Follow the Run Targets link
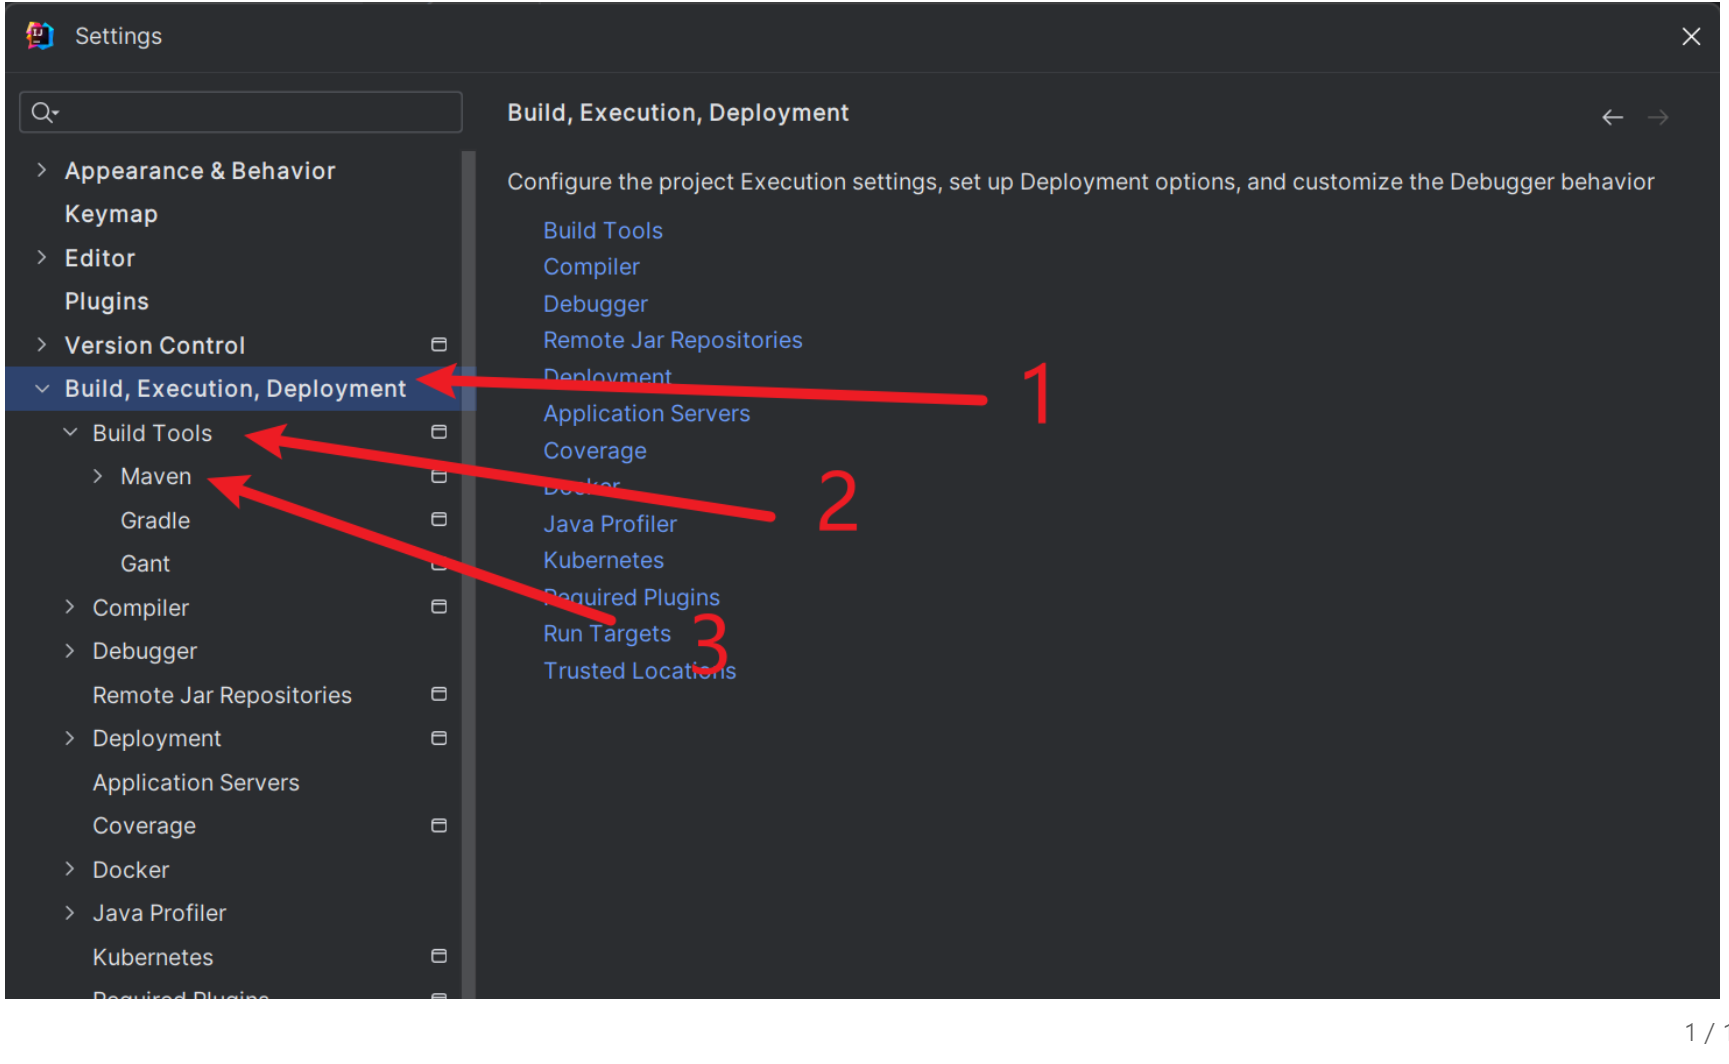 coord(607,634)
